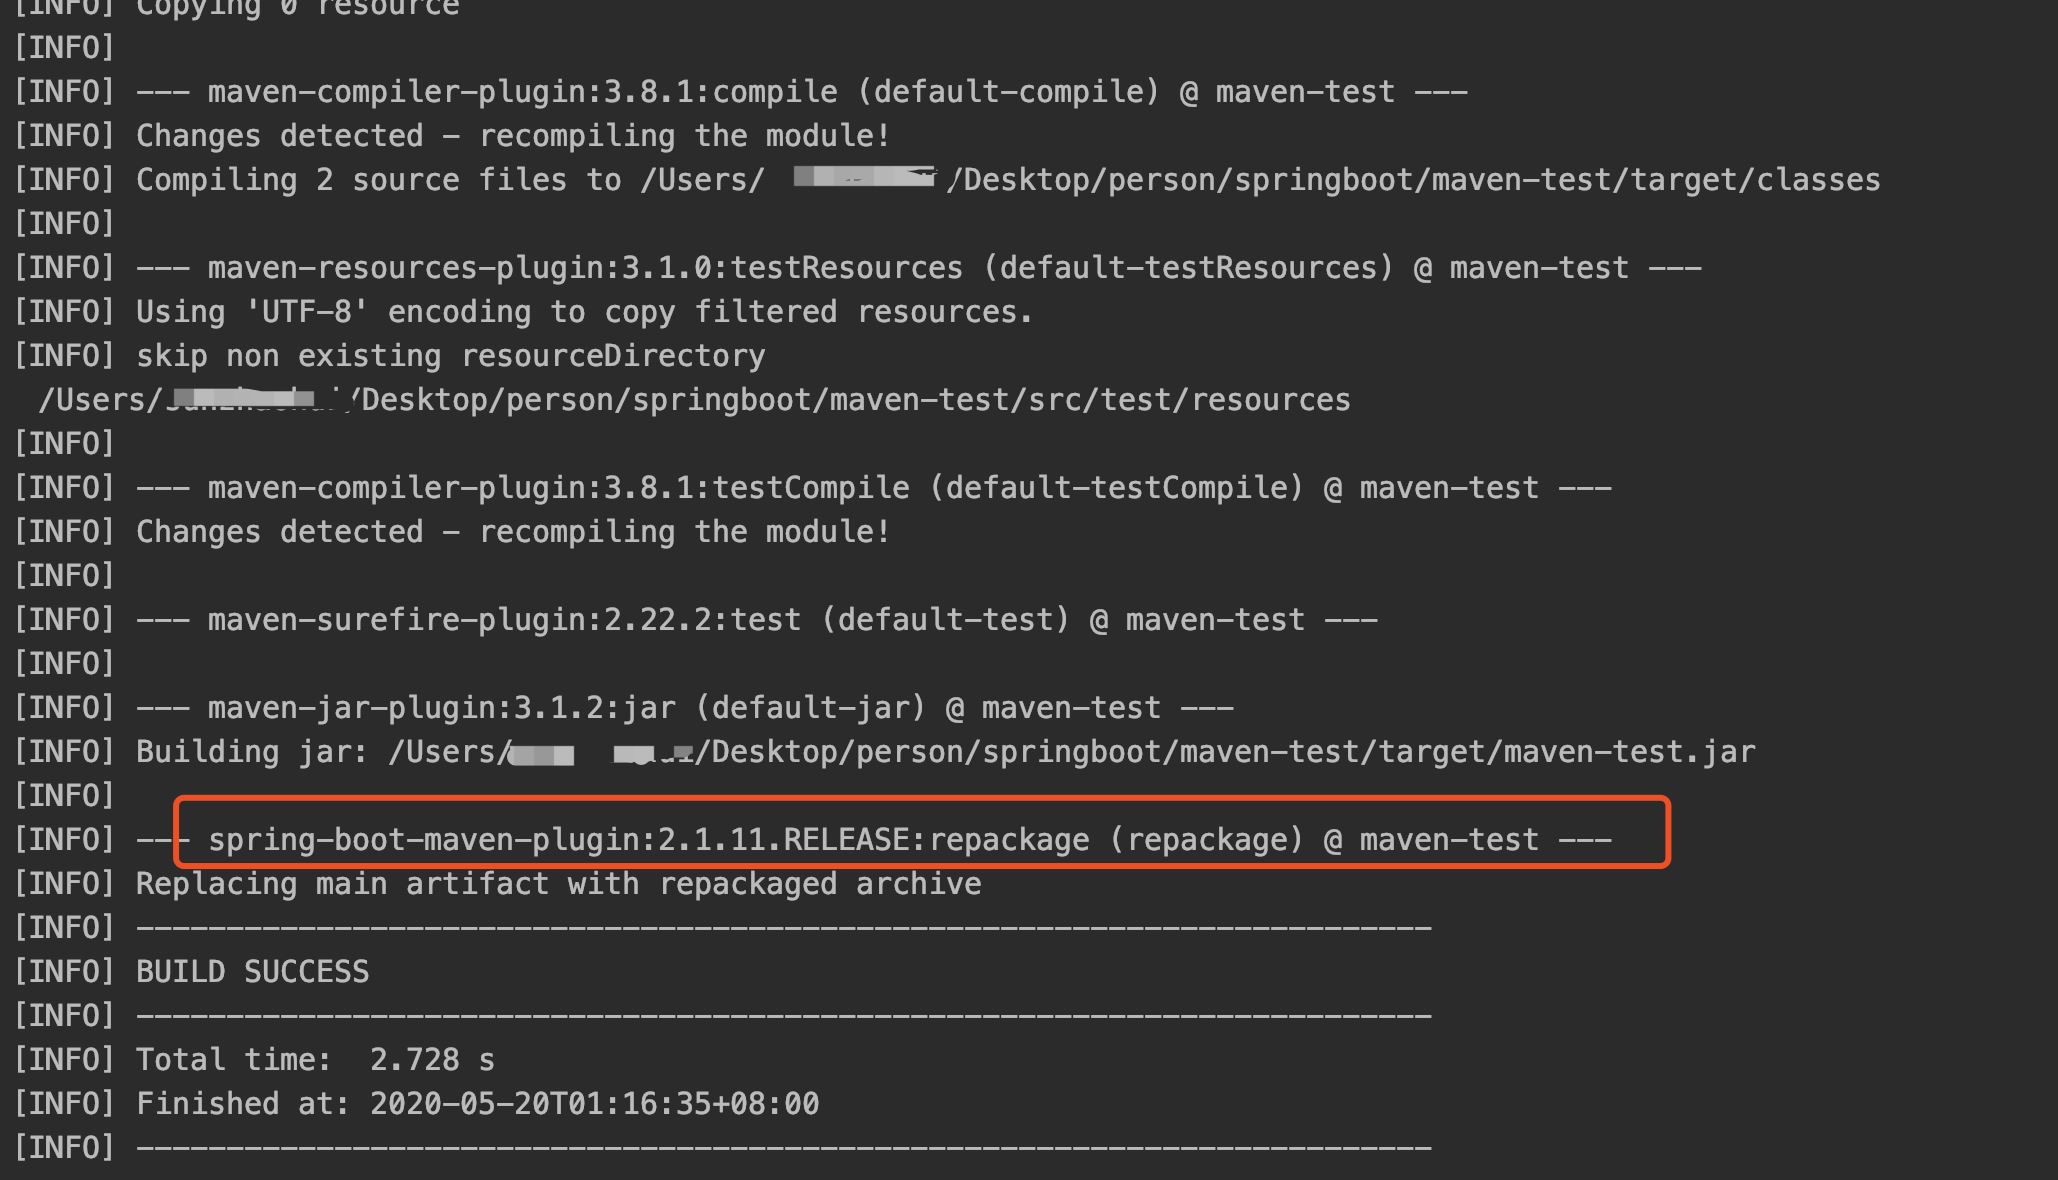Click the highlighted spring-boot-maven-plugin repackage line
The height and width of the screenshot is (1180, 2058).
tap(909, 840)
